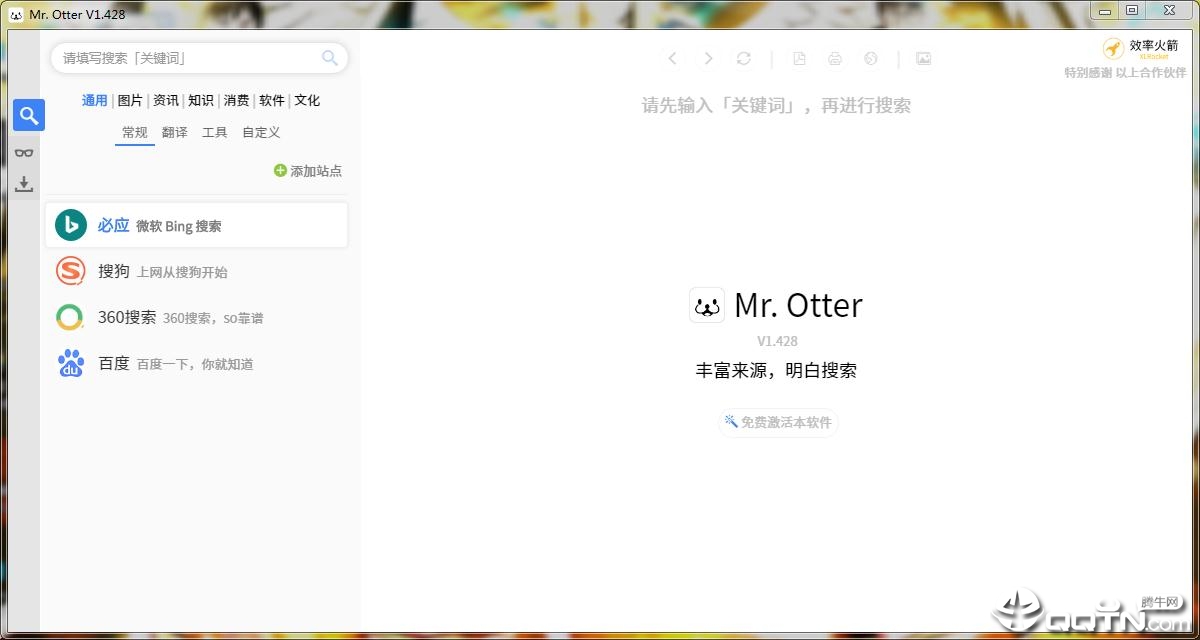
Task: Click the magnifier icon in the search box
Action: (329, 58)
